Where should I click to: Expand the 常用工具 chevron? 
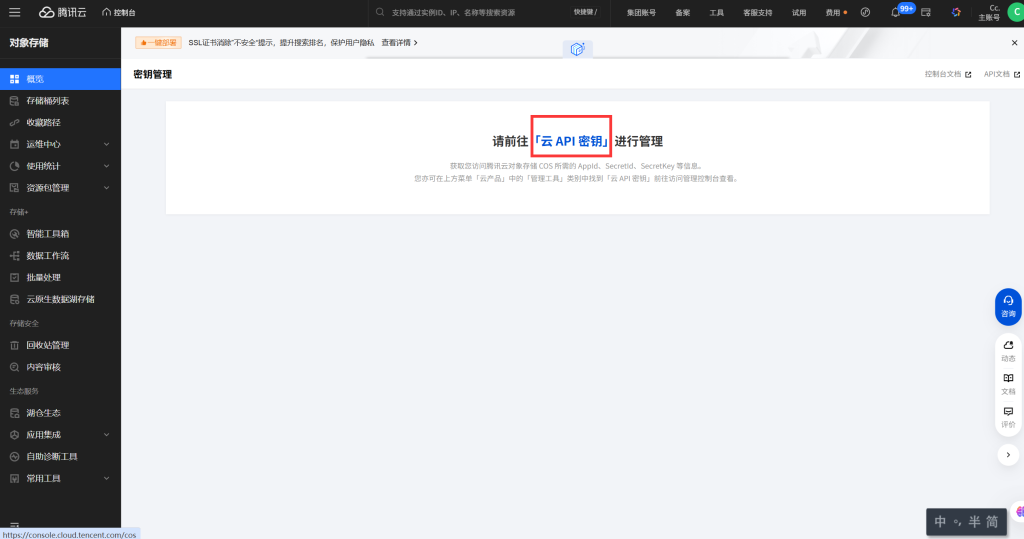[x=106, y=478]
